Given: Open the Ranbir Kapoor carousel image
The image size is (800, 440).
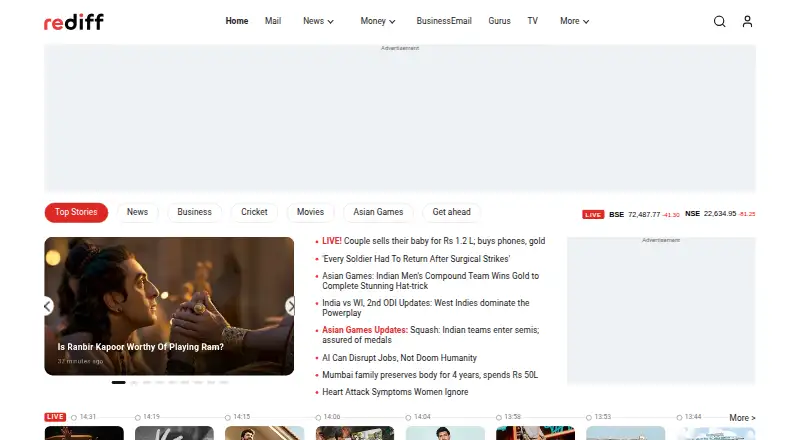Looking at the screenshot, I should pos(169,306).
